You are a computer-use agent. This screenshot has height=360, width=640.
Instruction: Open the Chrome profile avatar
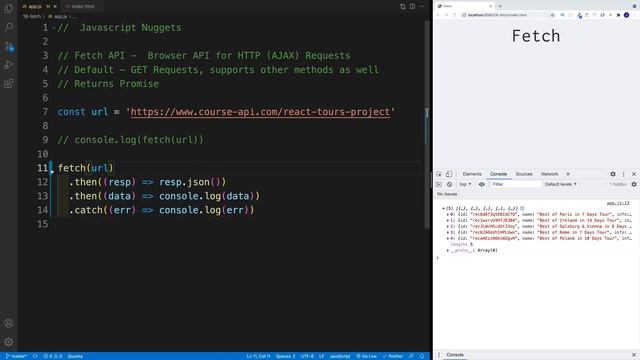pos(627,15)
